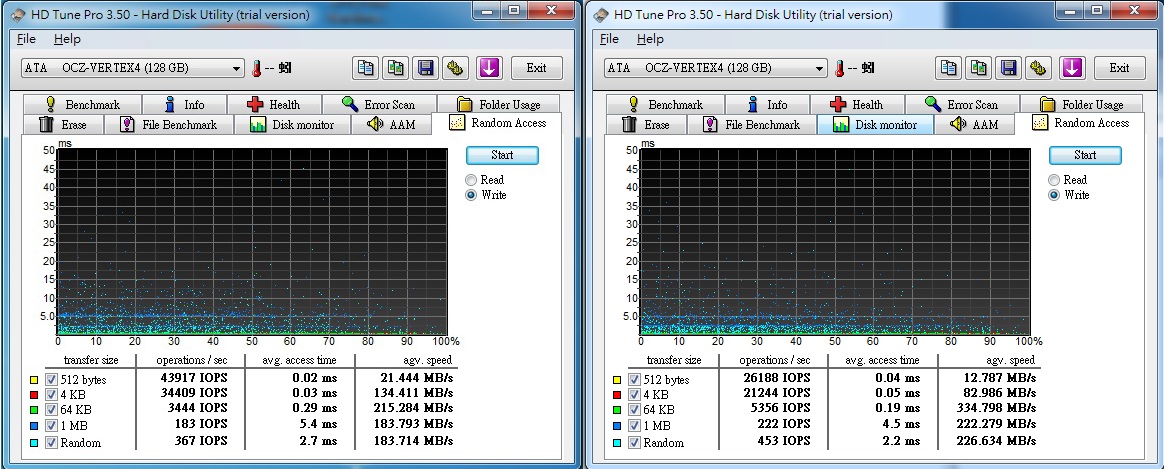Click thermometer temperature icon in right window

tap(839, 68)
